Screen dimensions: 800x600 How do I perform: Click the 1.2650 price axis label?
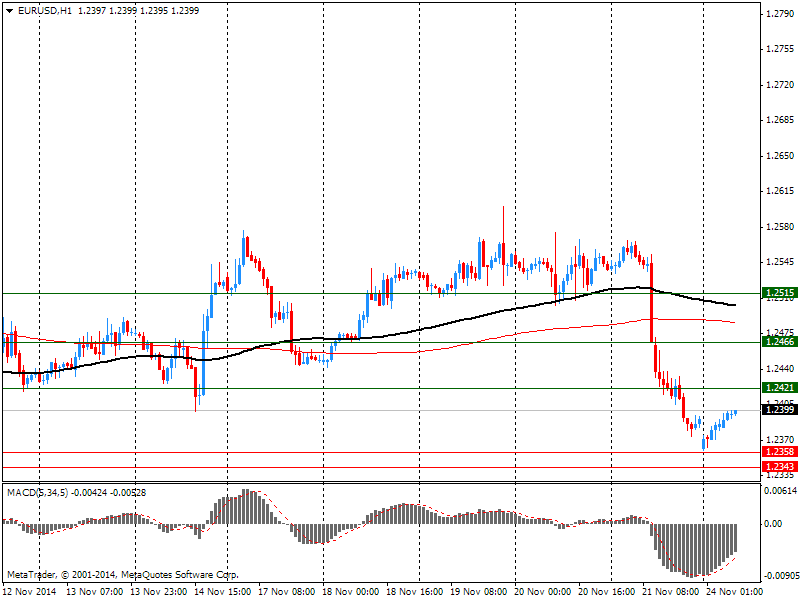780,156
